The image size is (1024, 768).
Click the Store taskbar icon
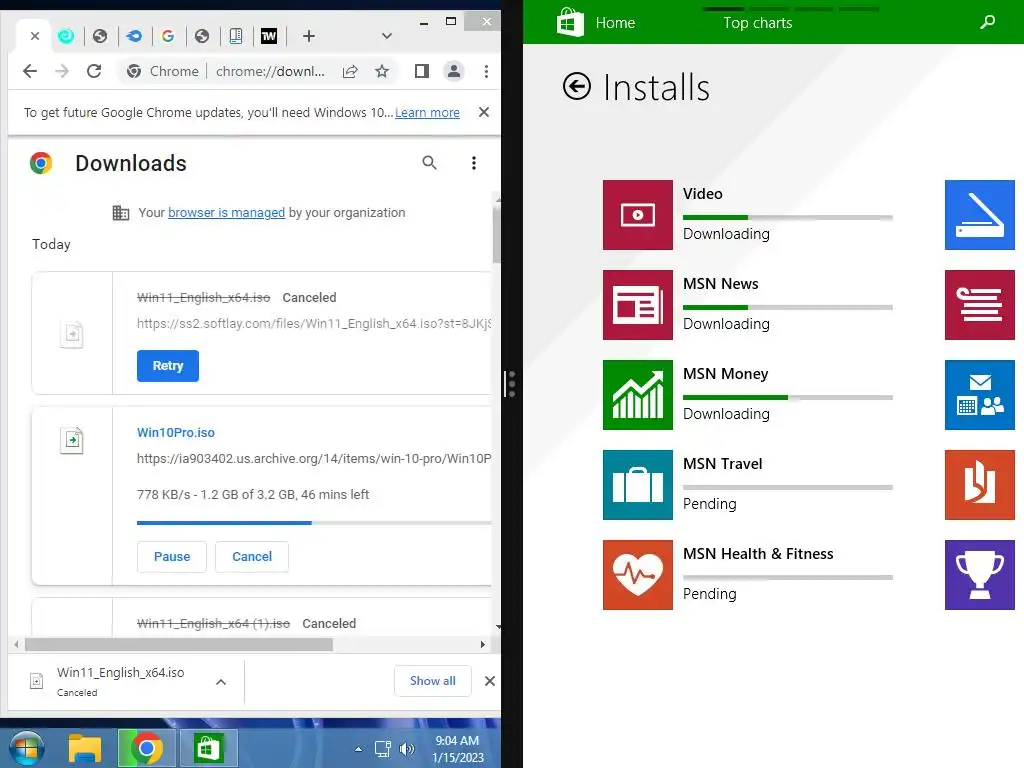point(208,748)
